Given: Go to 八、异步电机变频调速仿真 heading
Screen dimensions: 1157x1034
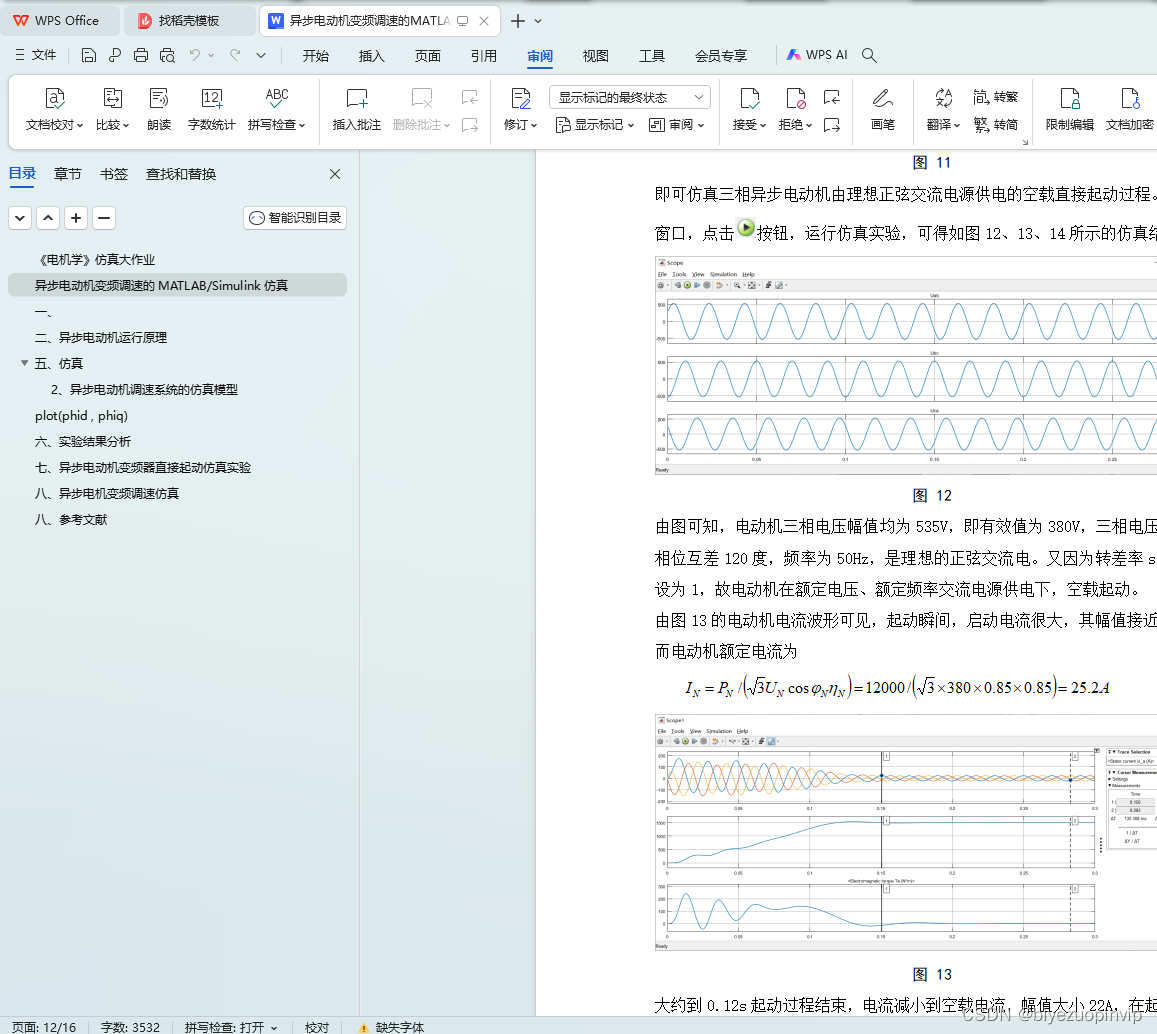Looking at the screenshot, I should pyautogui.click(x=107, y=493).
